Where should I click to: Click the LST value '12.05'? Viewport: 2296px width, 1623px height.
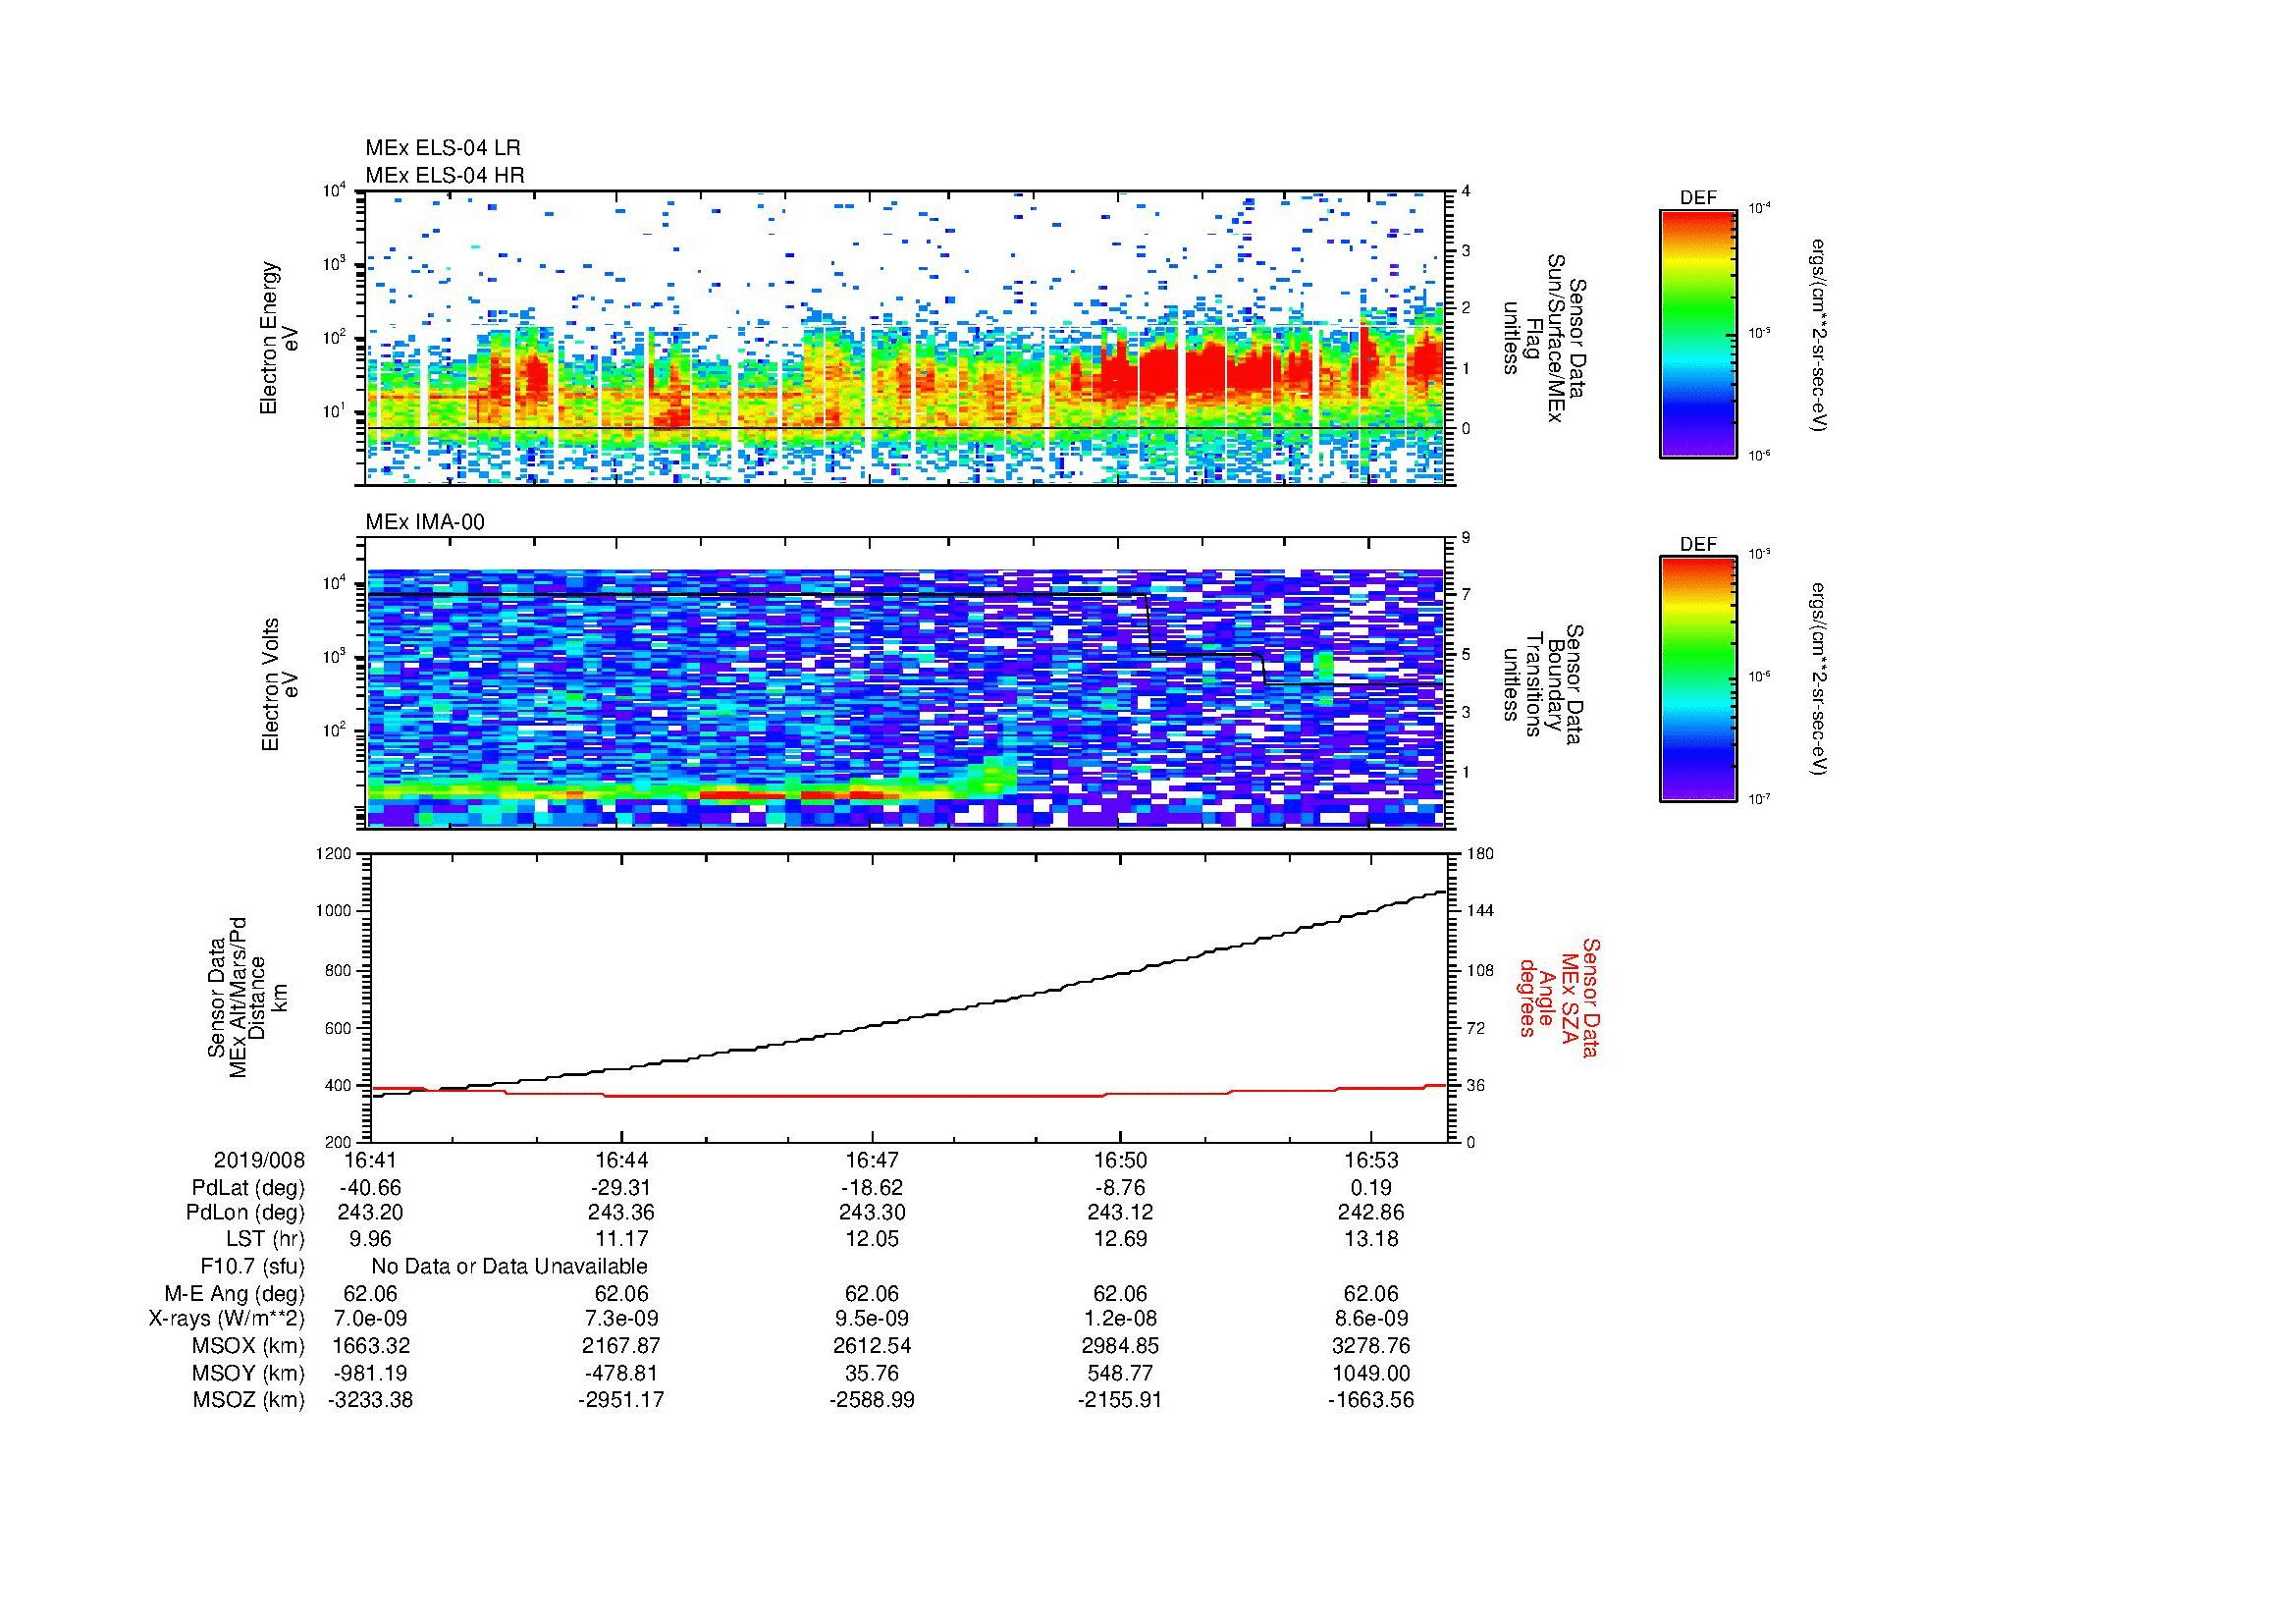click(872, 1239)
